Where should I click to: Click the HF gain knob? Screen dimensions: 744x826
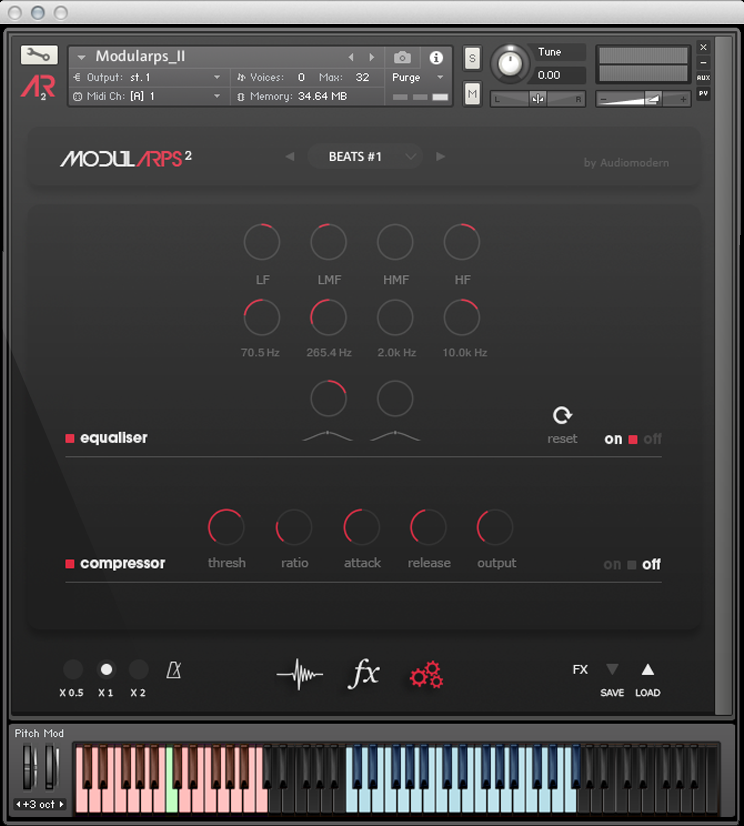tap(462, 242)
